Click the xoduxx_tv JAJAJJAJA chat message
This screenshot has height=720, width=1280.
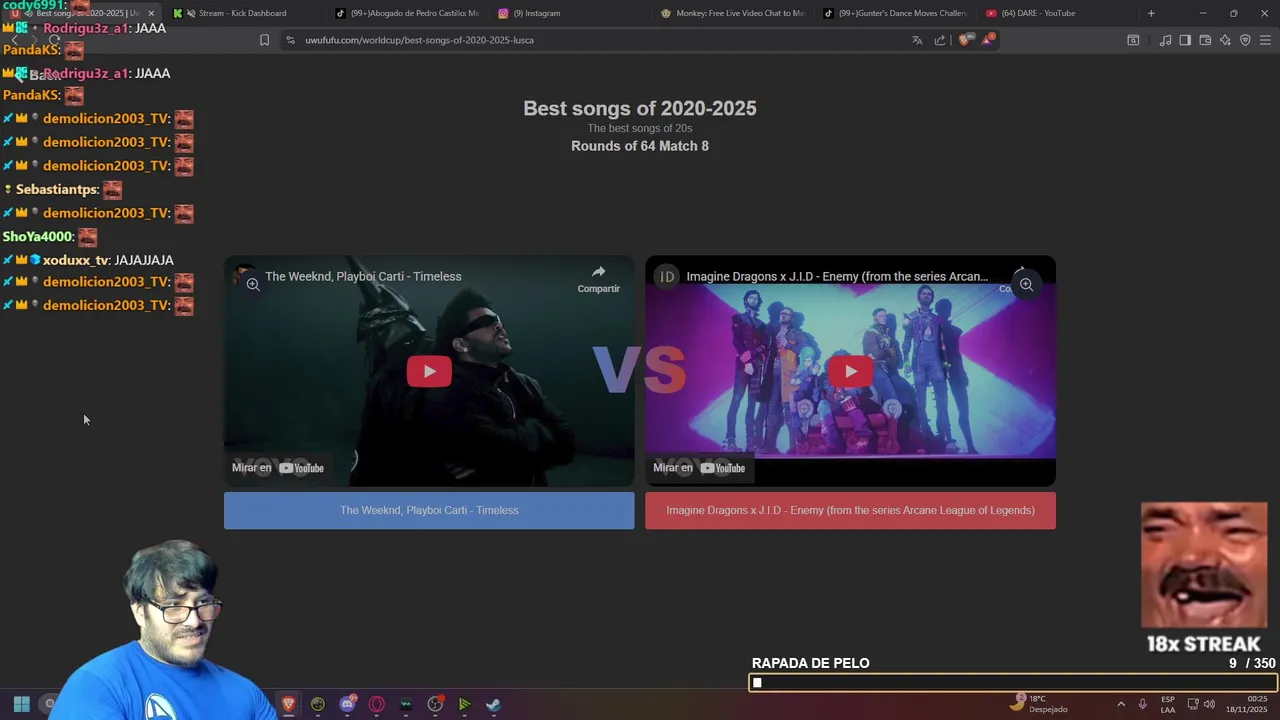88,260
